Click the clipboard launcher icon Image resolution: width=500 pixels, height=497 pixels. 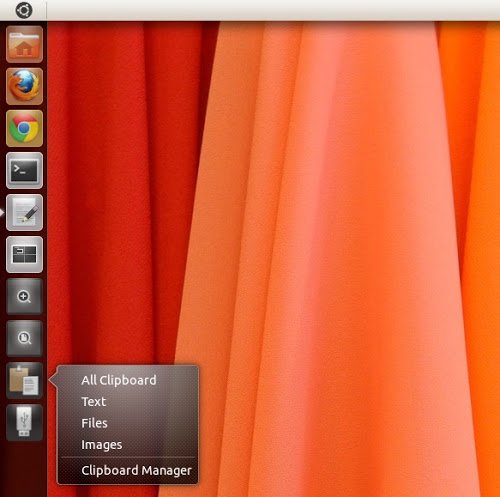(x=24, y=381)
